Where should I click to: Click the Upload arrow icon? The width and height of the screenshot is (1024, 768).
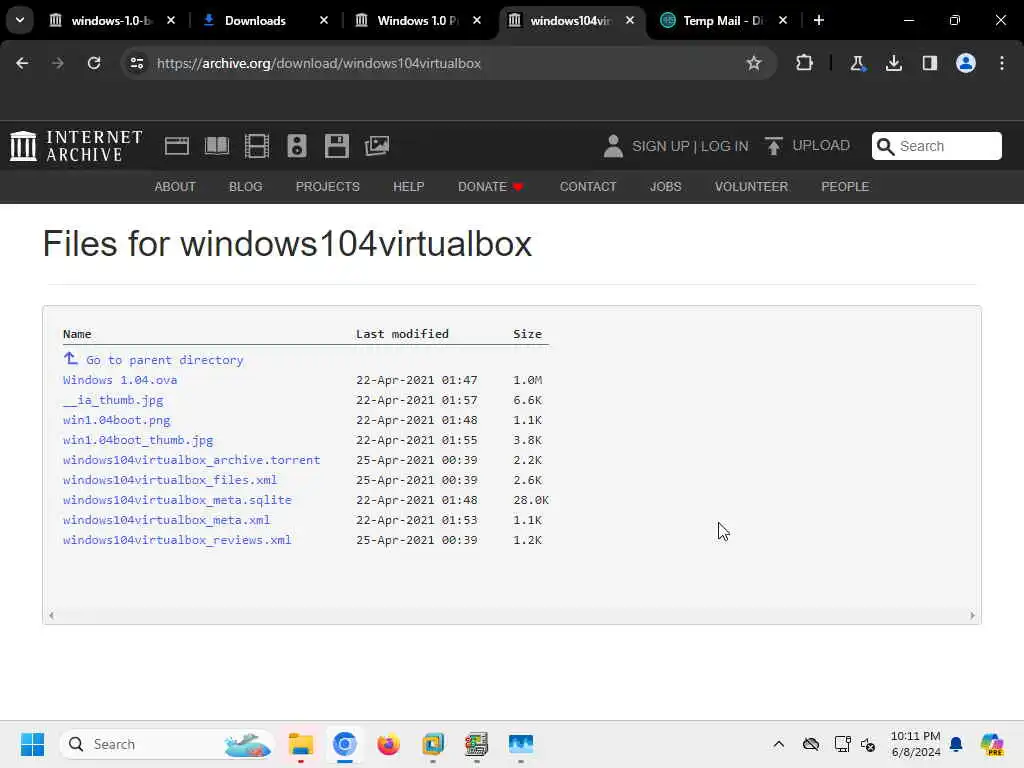pyautogui.click(x=773, y=146)
